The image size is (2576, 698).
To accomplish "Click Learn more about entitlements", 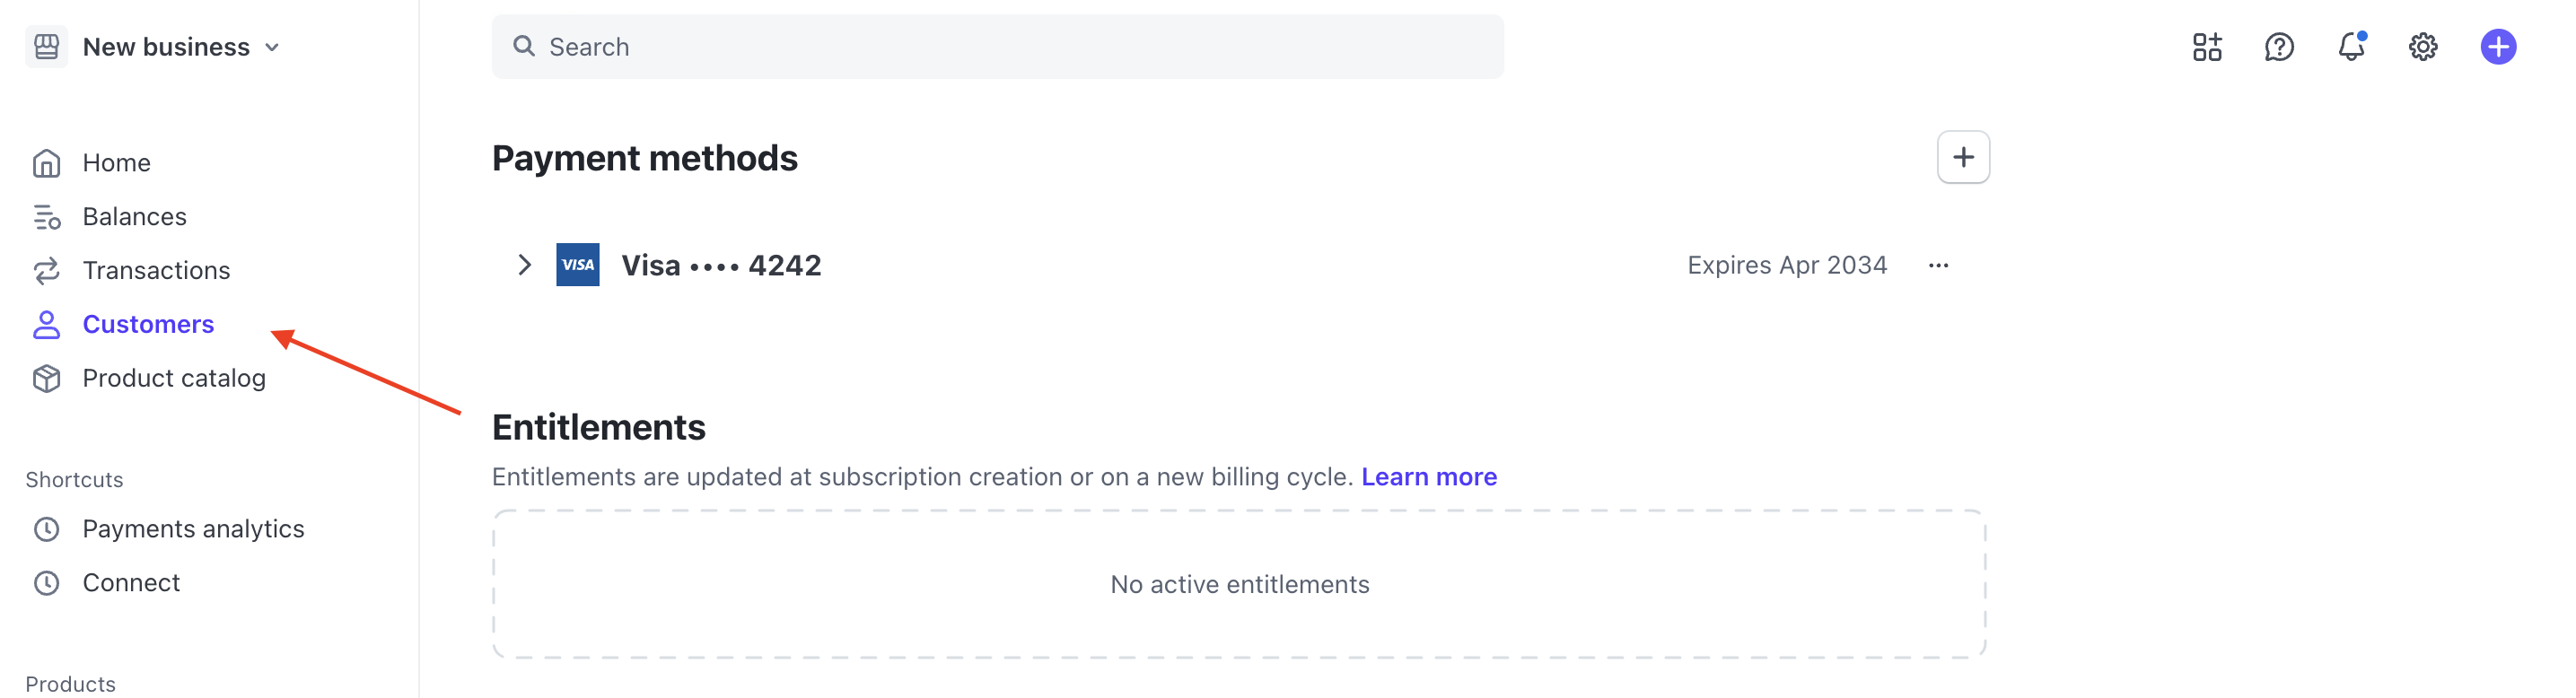I will coord(1429,477).
